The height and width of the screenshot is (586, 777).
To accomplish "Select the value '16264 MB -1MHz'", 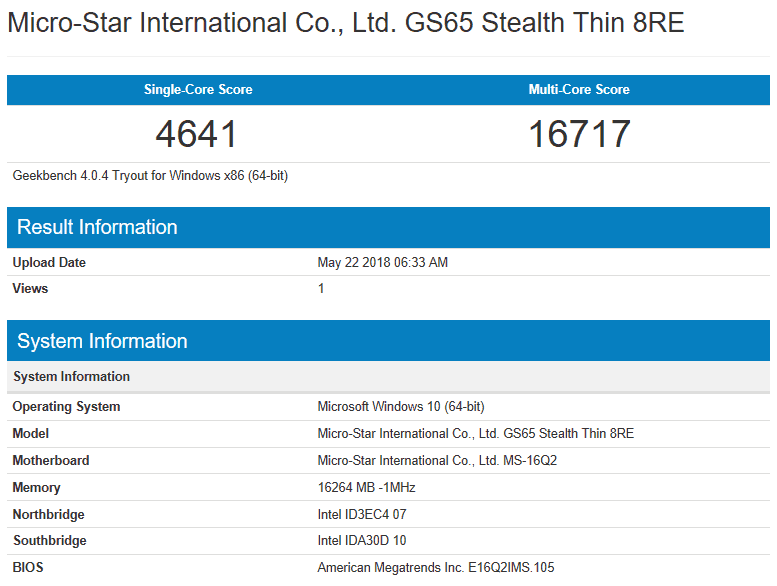I will (x=367, y=487).
